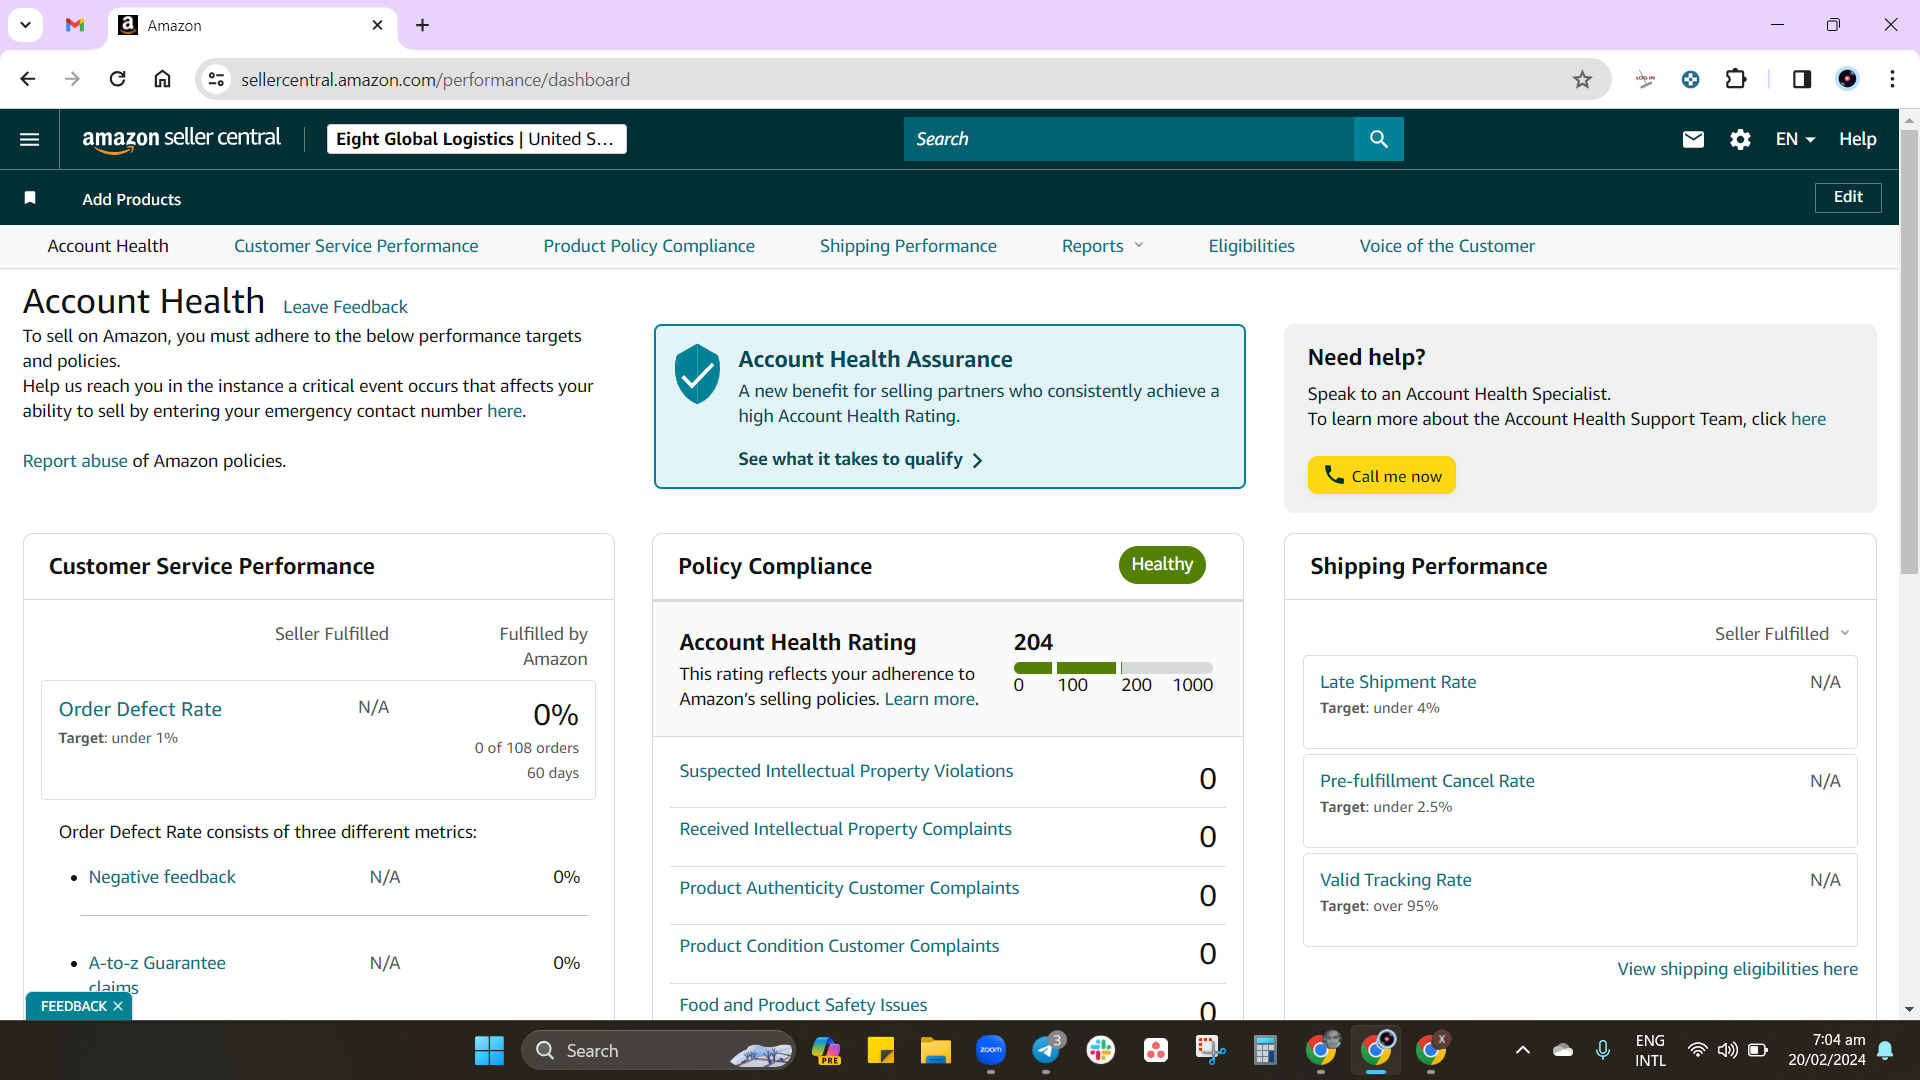Open the Late Shipment Rate link

point(1397,682)
